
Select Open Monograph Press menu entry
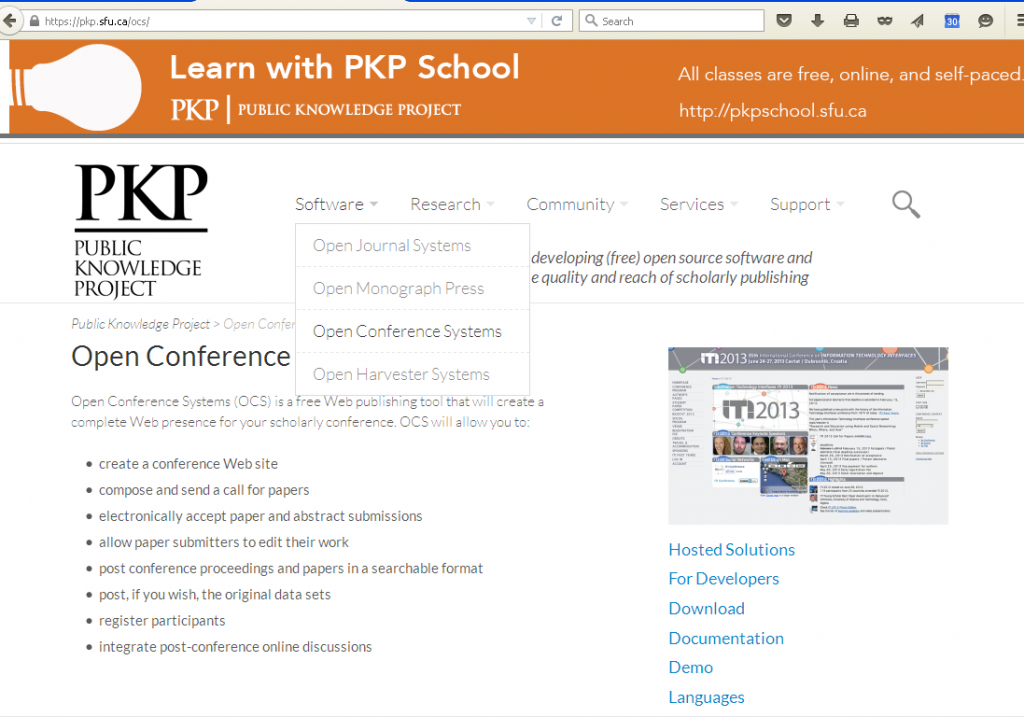[x=398, y=289]
